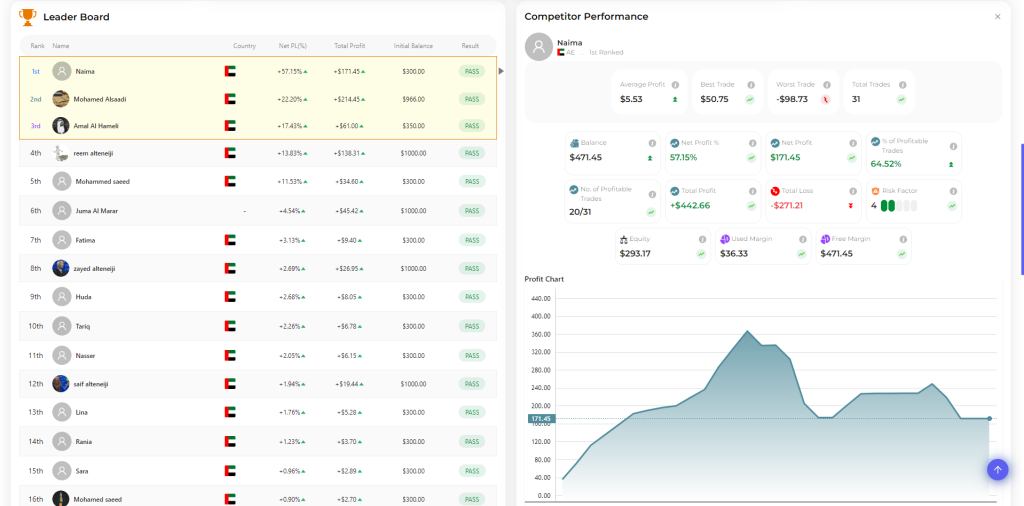
Task: Click the trend icon on Total Trades card
Action: tap(901, 99)
